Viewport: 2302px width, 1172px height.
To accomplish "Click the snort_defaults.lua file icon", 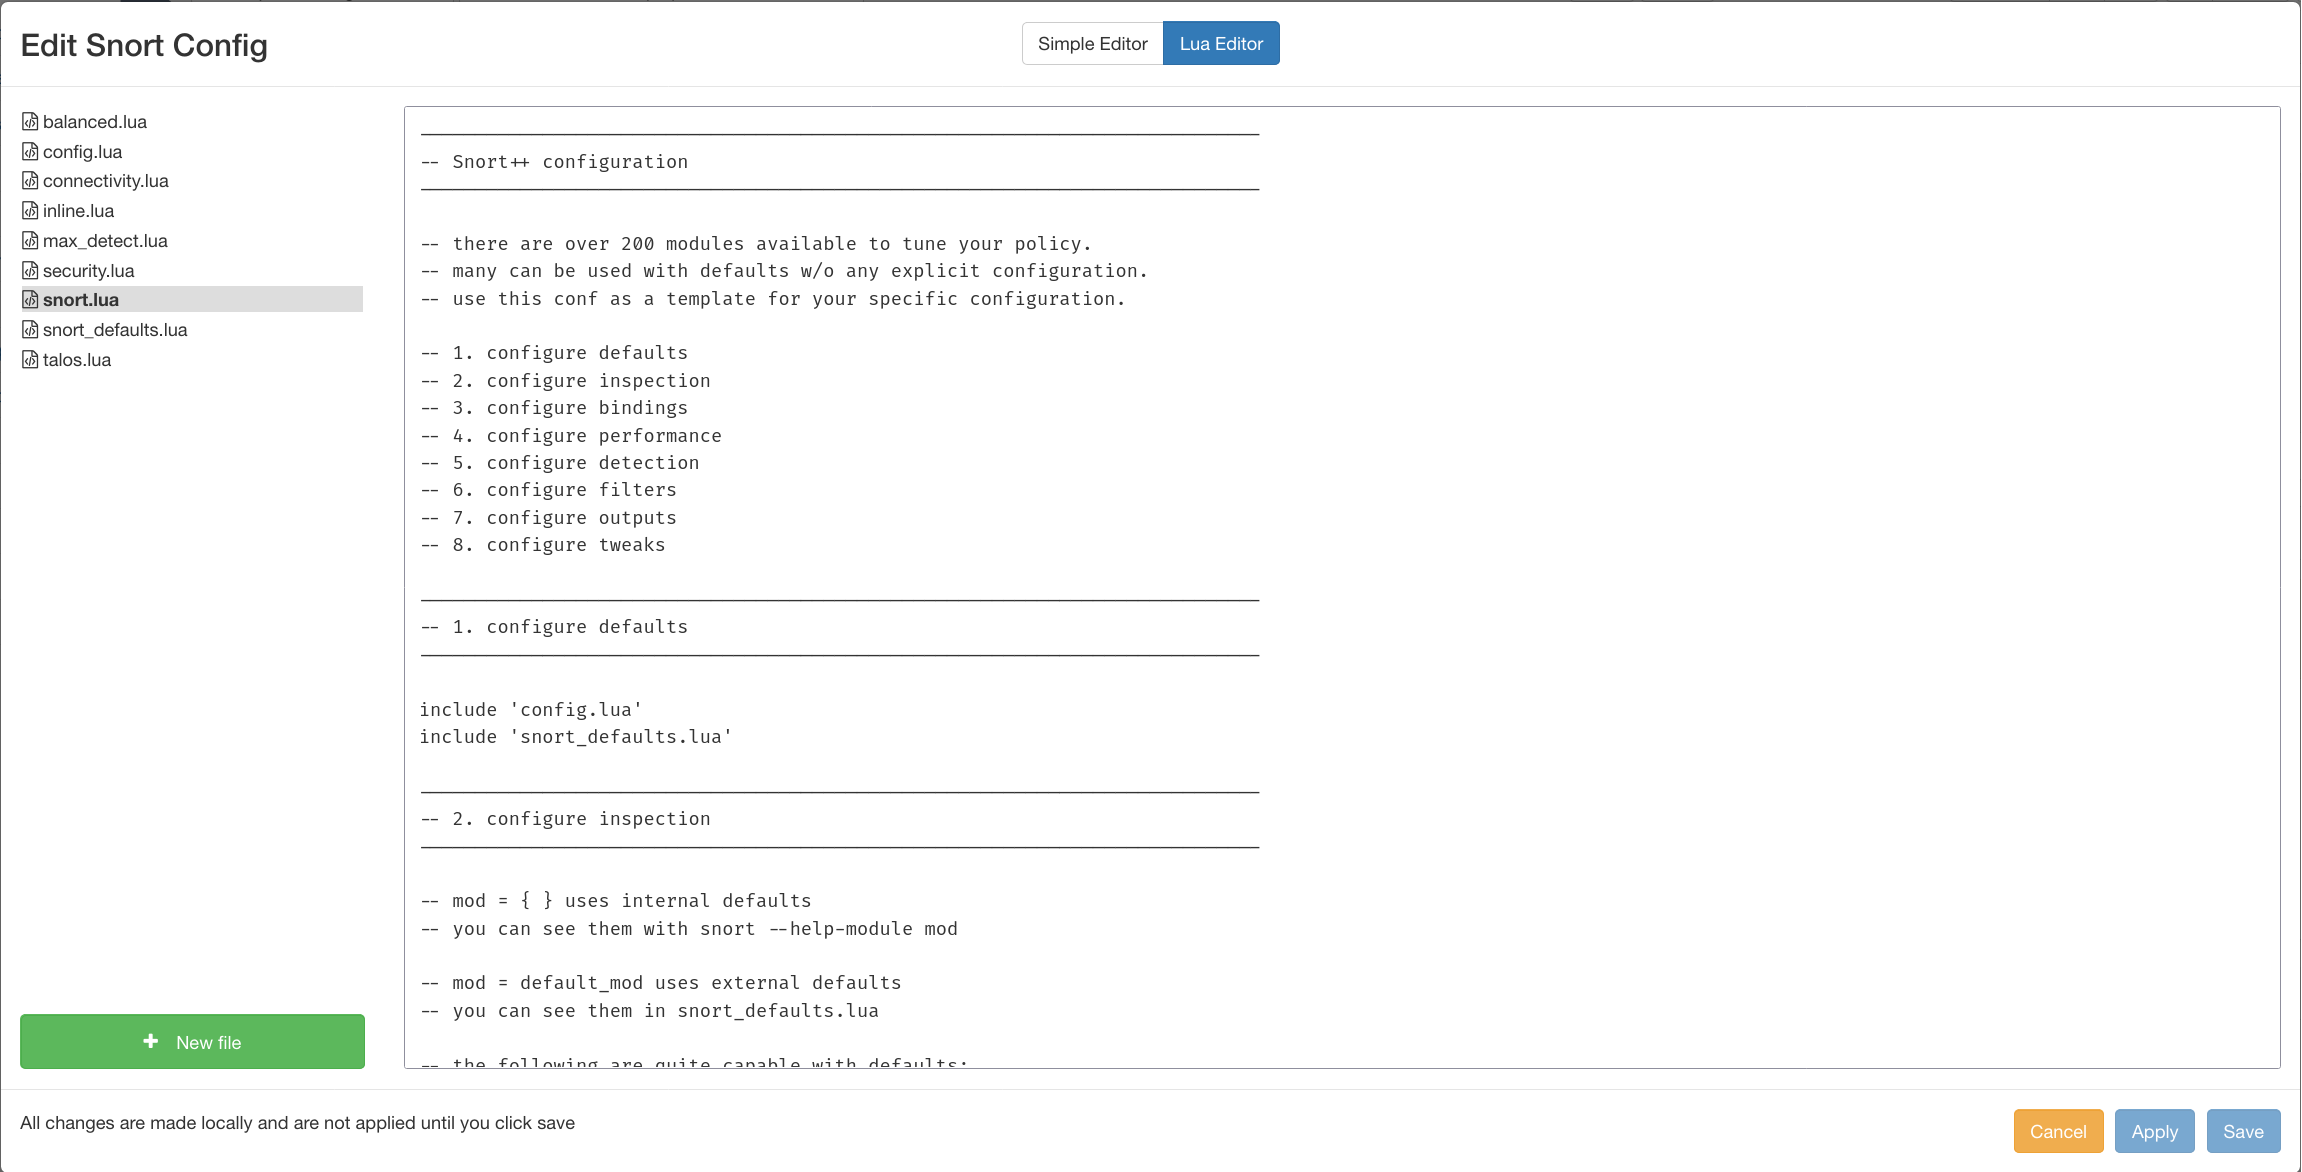I will pos(30,330).
